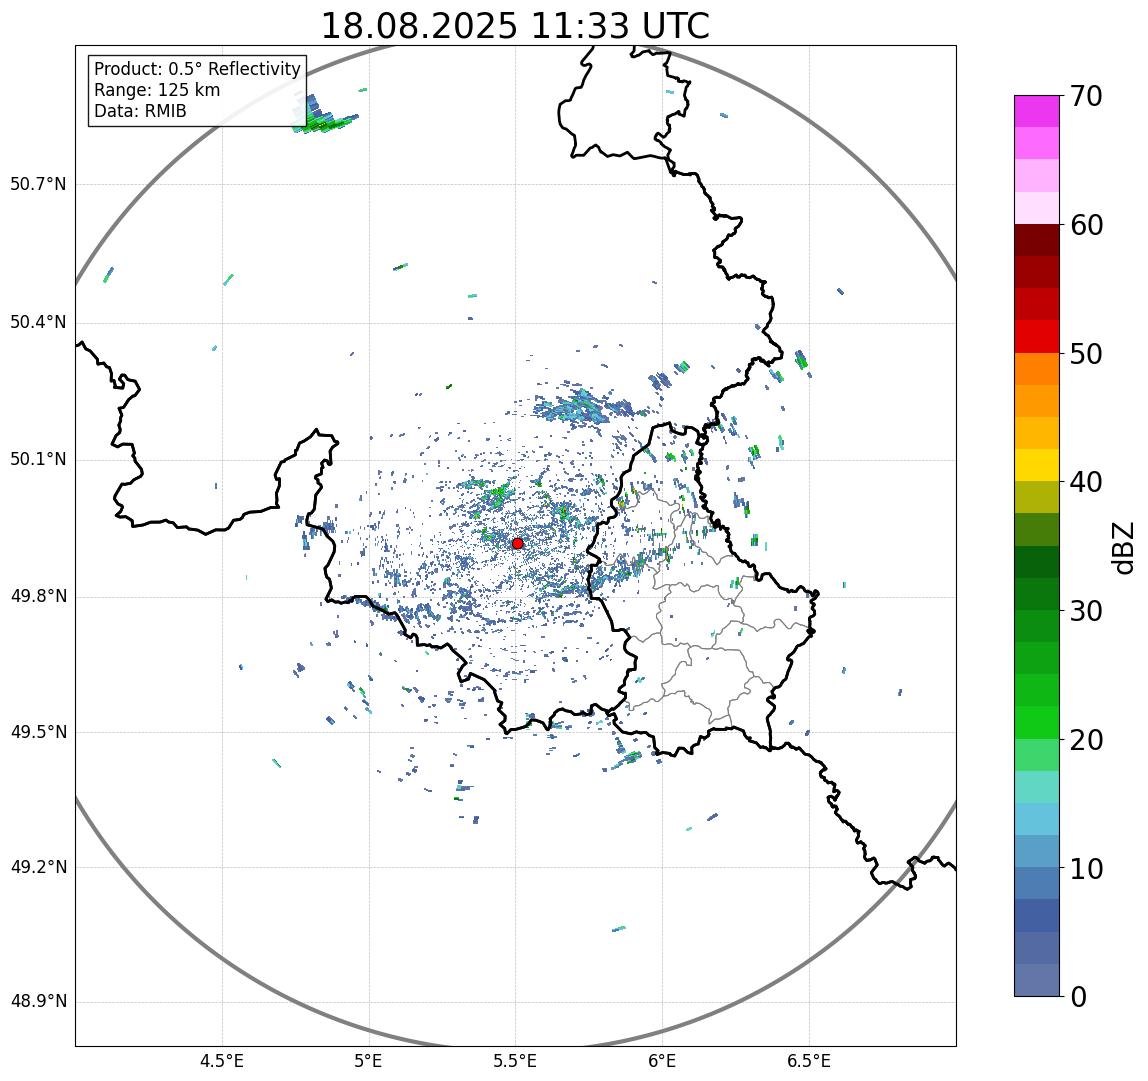Click the 50.1°N latitude label
This screenshot has height=1081, width=1148.
point(38,460)
